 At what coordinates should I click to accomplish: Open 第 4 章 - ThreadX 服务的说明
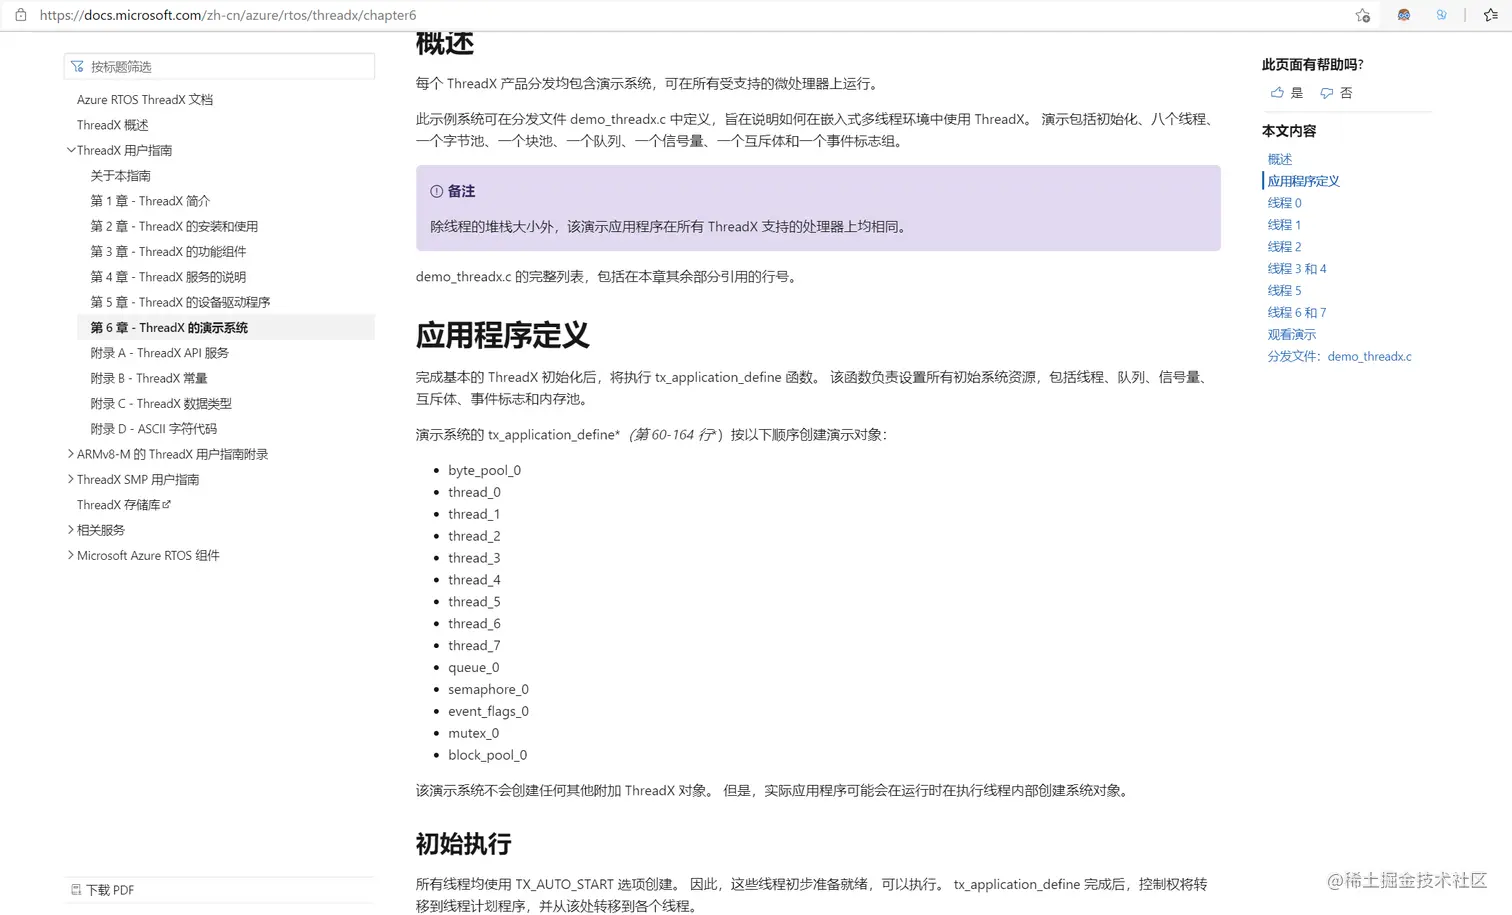tap(168, 277)
